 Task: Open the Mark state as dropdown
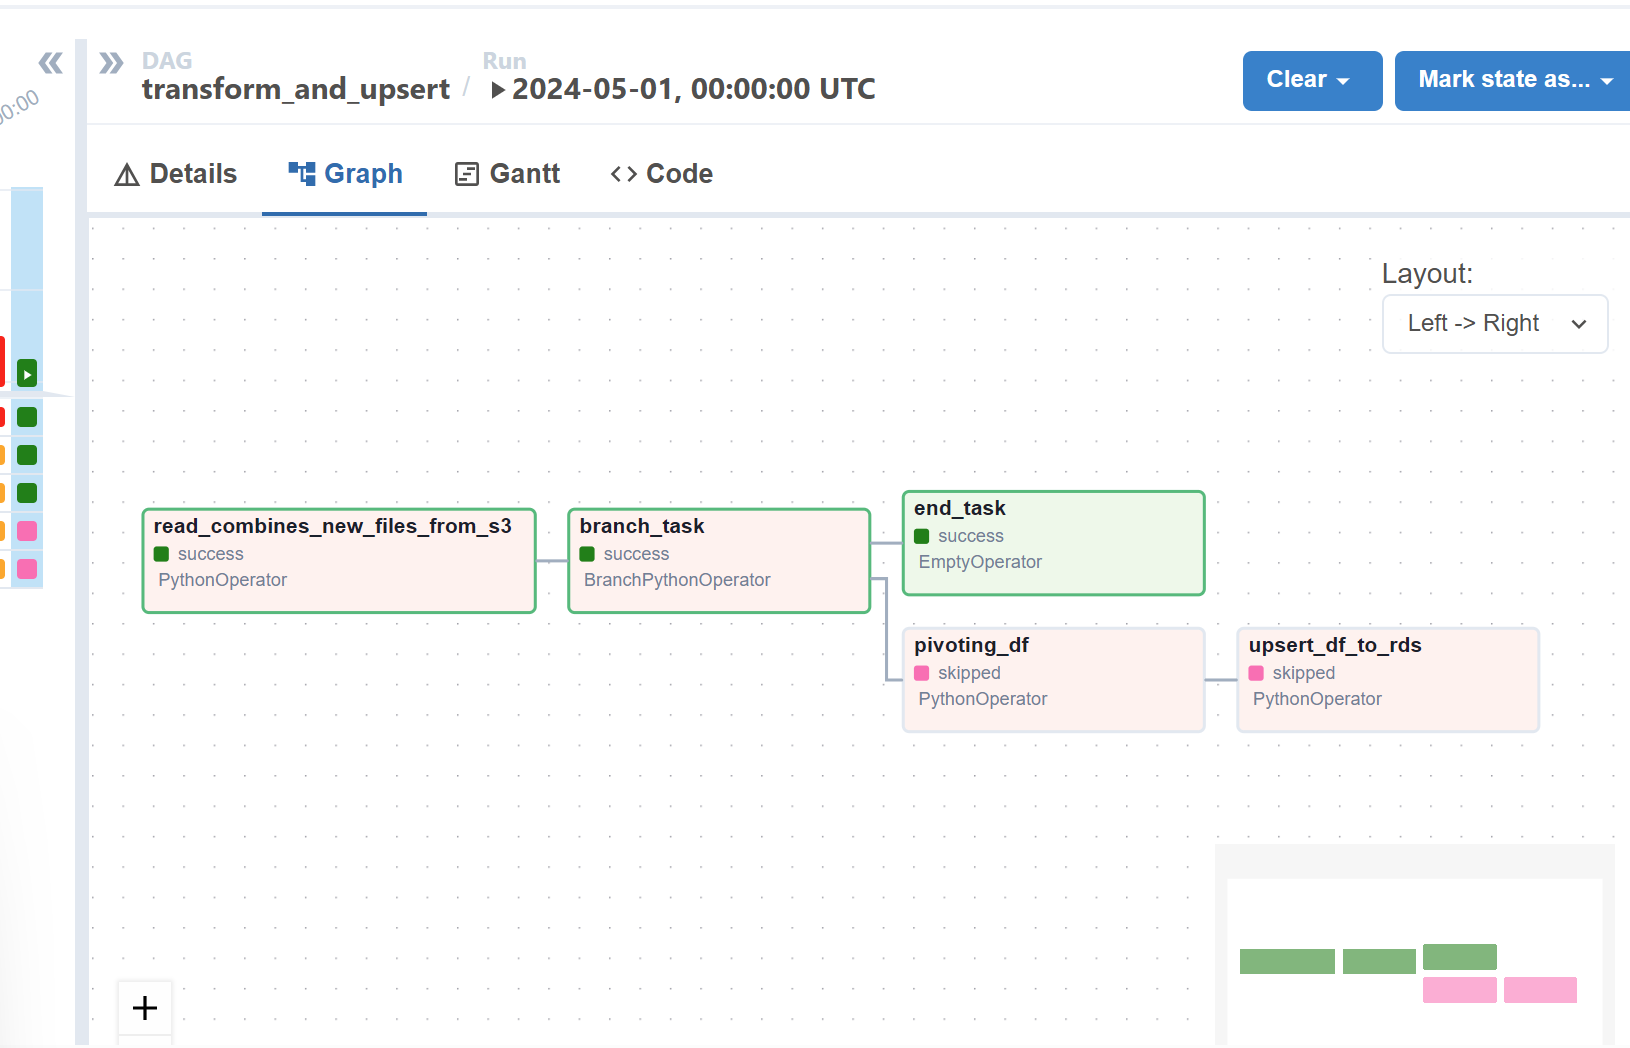click(1511, 80)
